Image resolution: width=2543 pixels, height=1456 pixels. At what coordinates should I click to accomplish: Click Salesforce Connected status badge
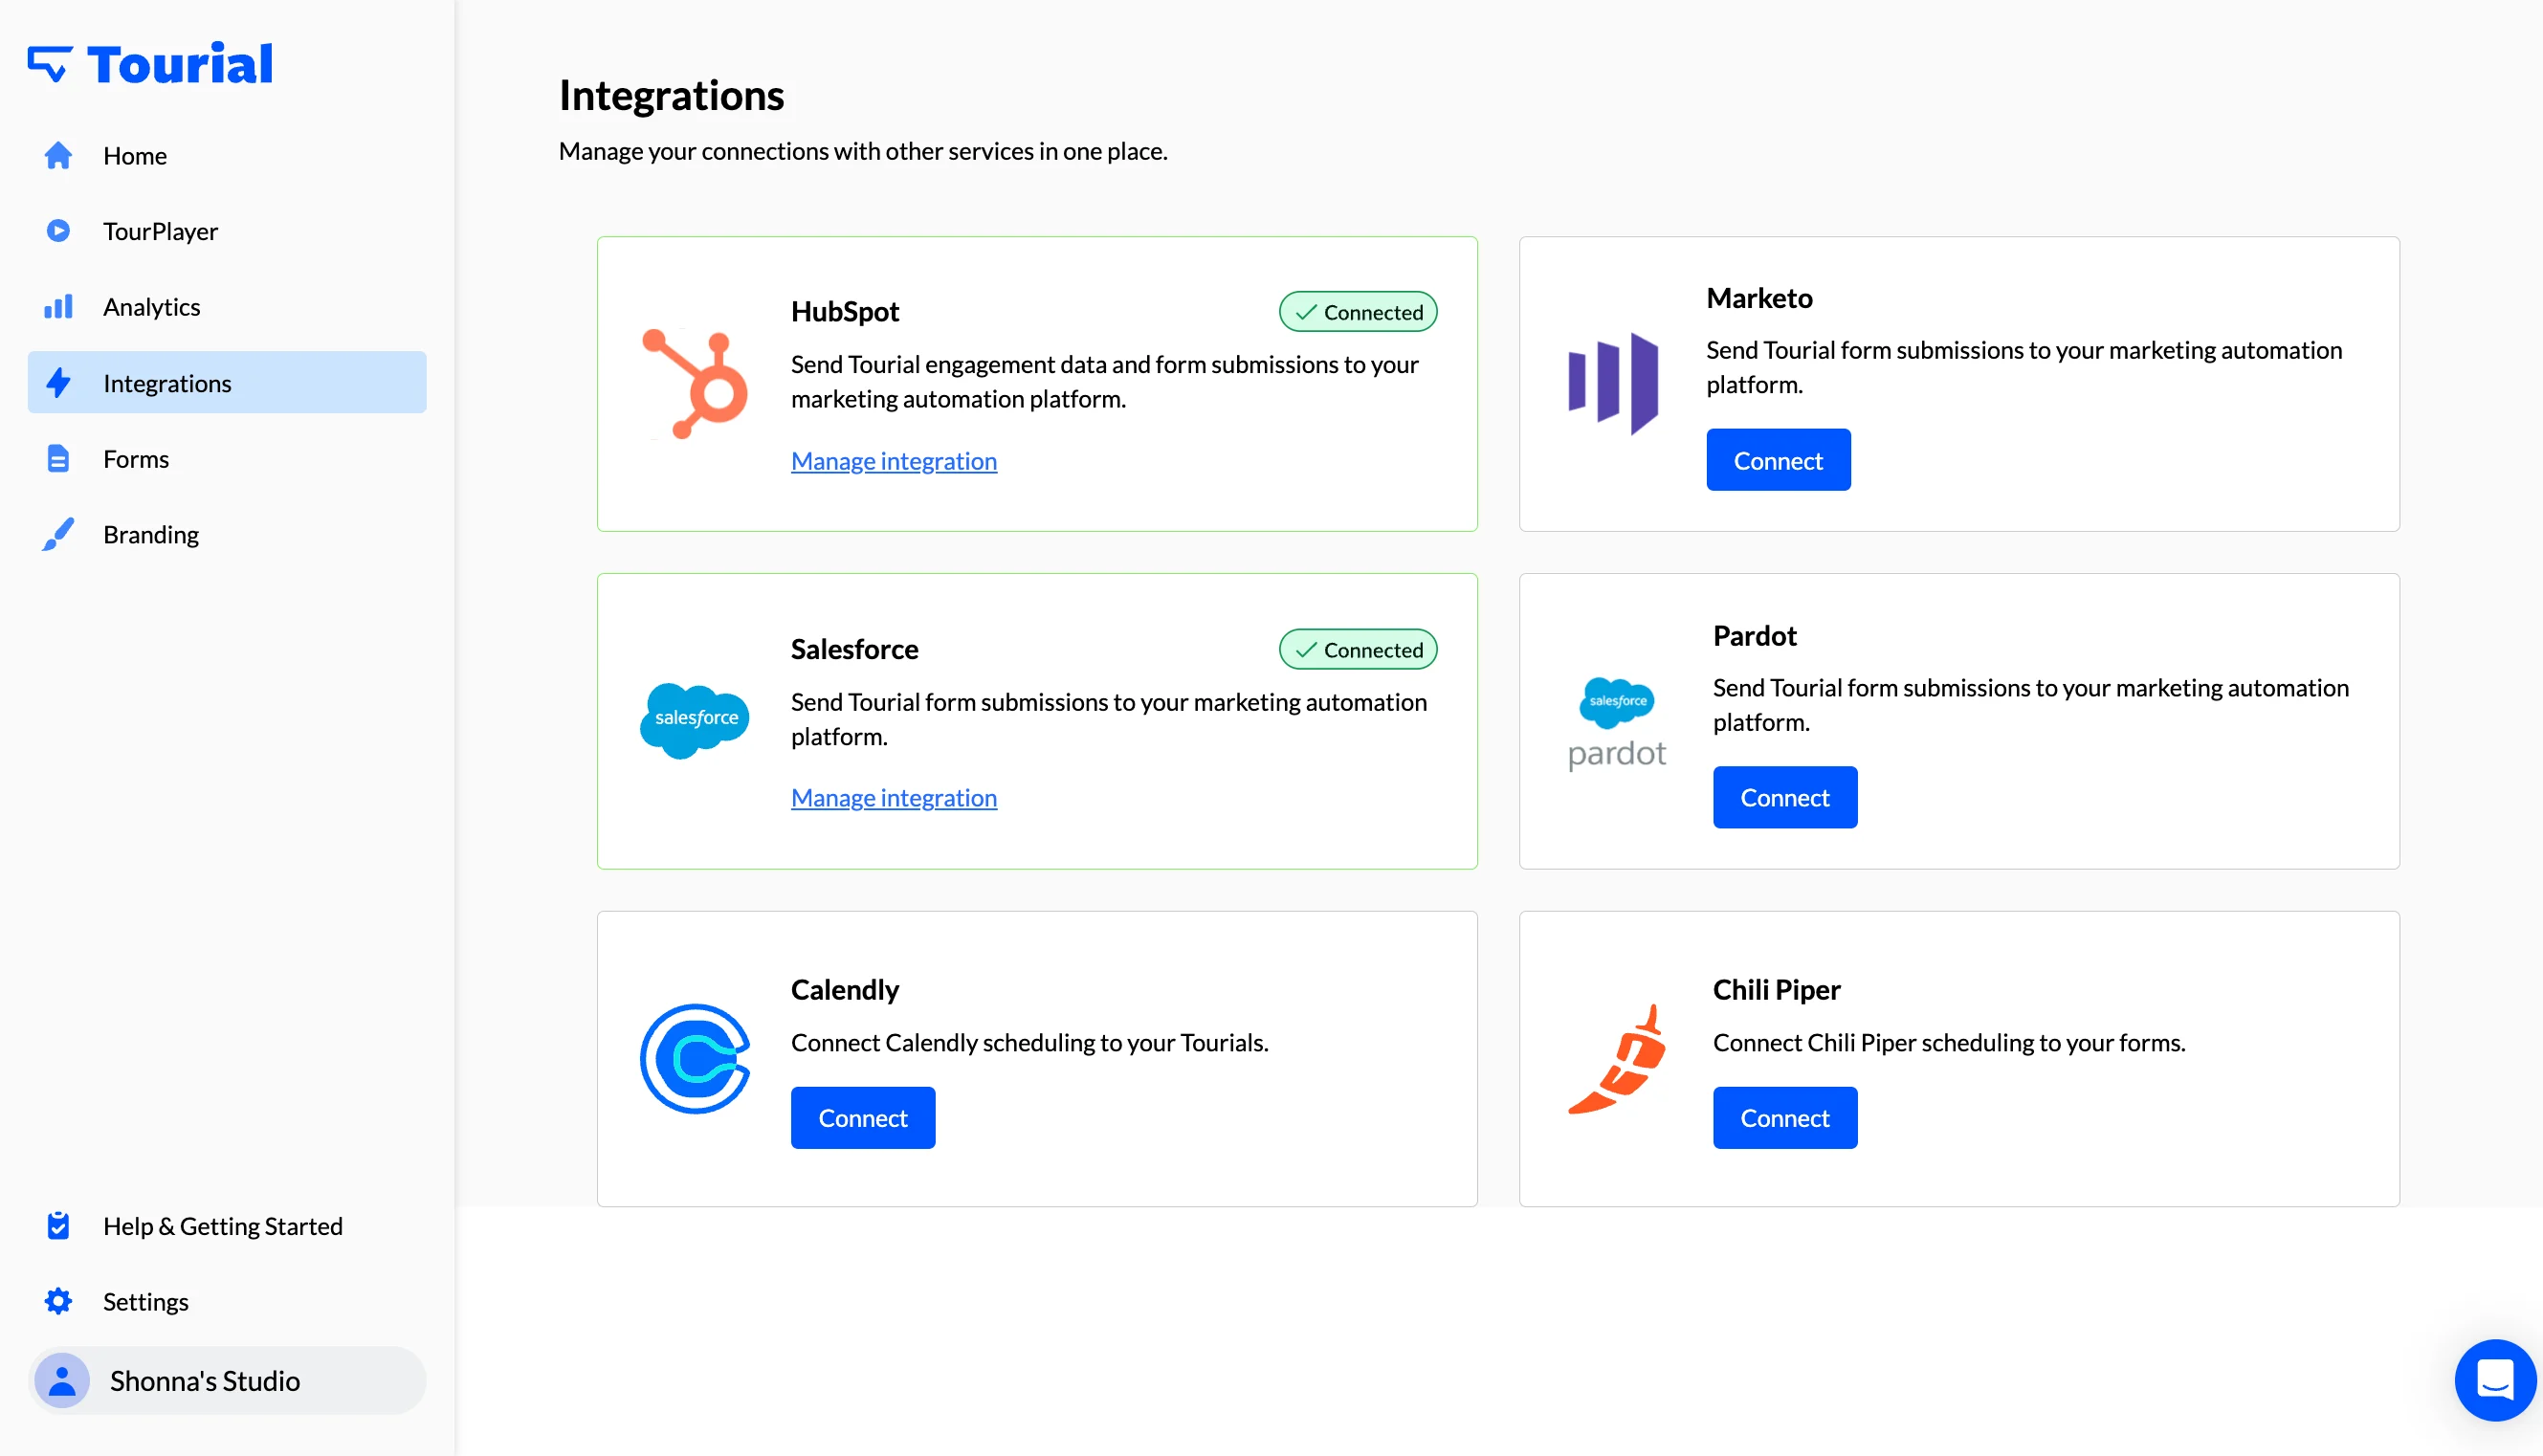tap(1358, 649)
